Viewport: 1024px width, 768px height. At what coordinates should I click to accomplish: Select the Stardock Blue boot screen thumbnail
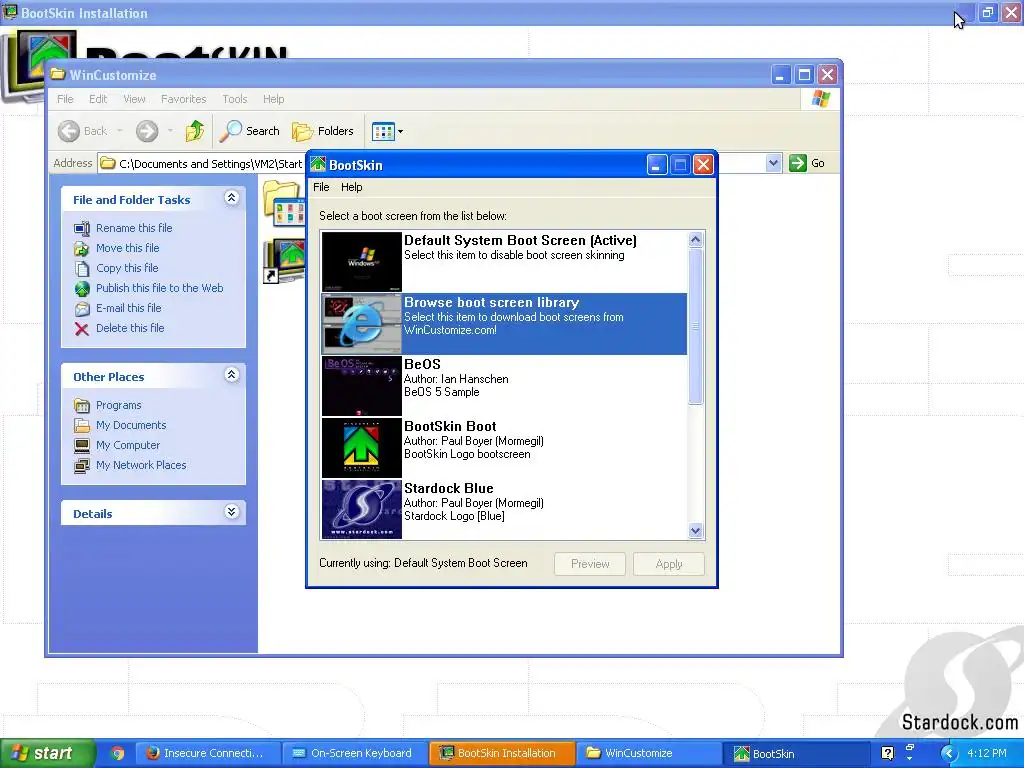click(361, 509)
